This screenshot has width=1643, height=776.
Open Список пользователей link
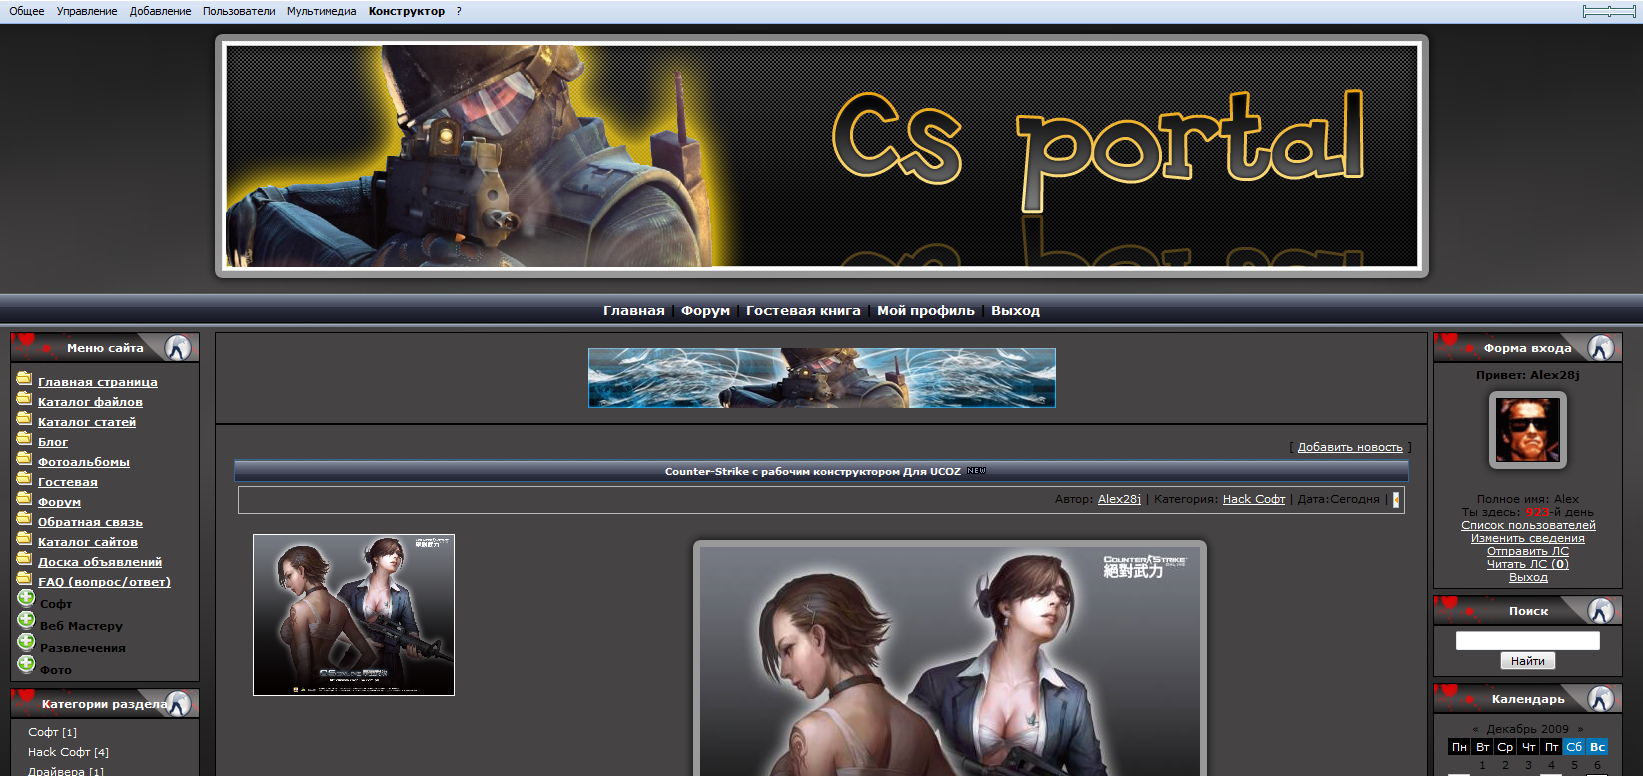point(1528,525)
